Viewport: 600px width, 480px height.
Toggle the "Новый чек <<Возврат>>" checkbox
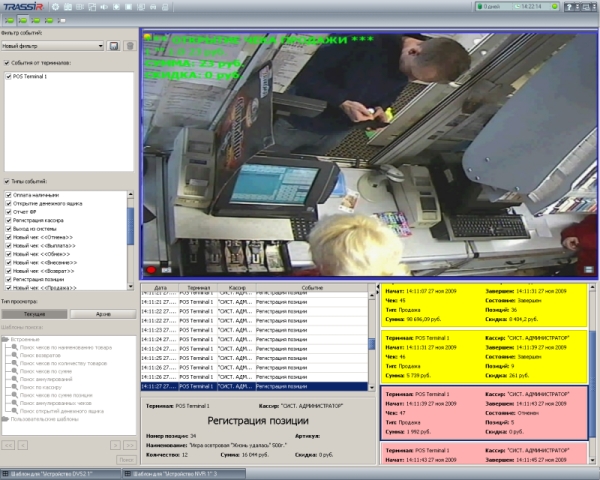pyautogui.click(x=8, y=271)
